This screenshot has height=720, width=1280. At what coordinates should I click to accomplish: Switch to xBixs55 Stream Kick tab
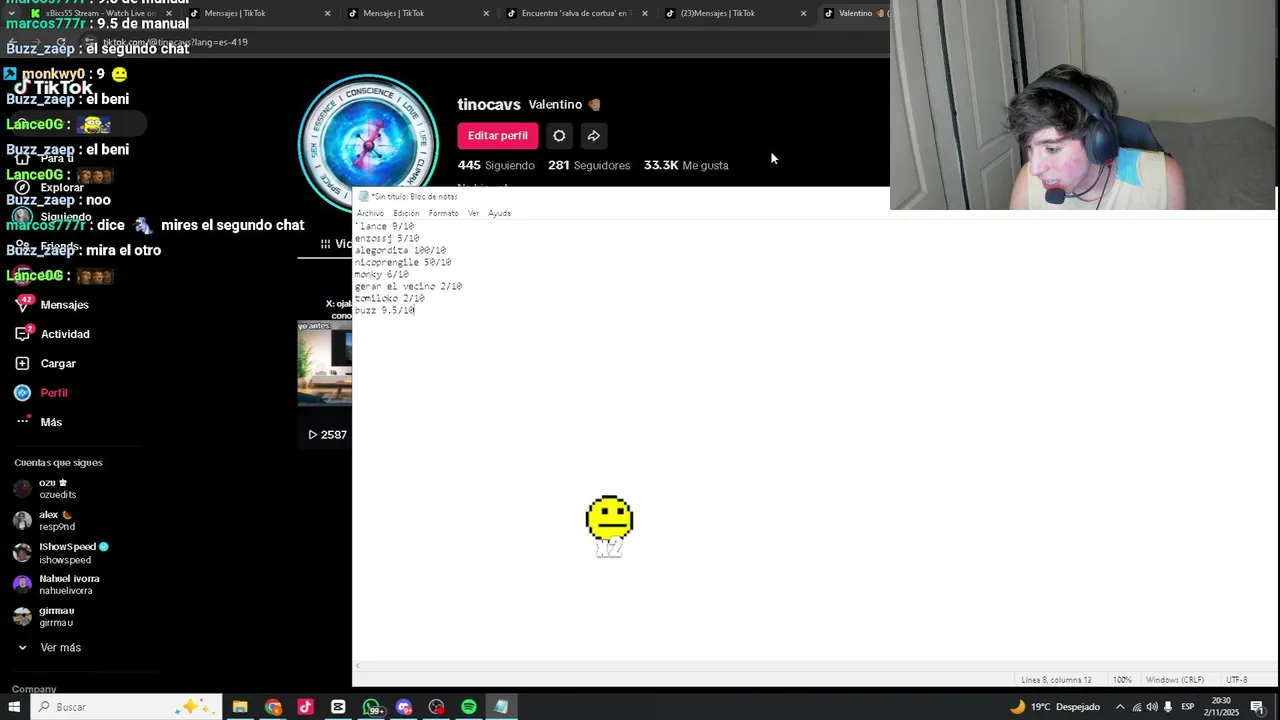(99, 13)
